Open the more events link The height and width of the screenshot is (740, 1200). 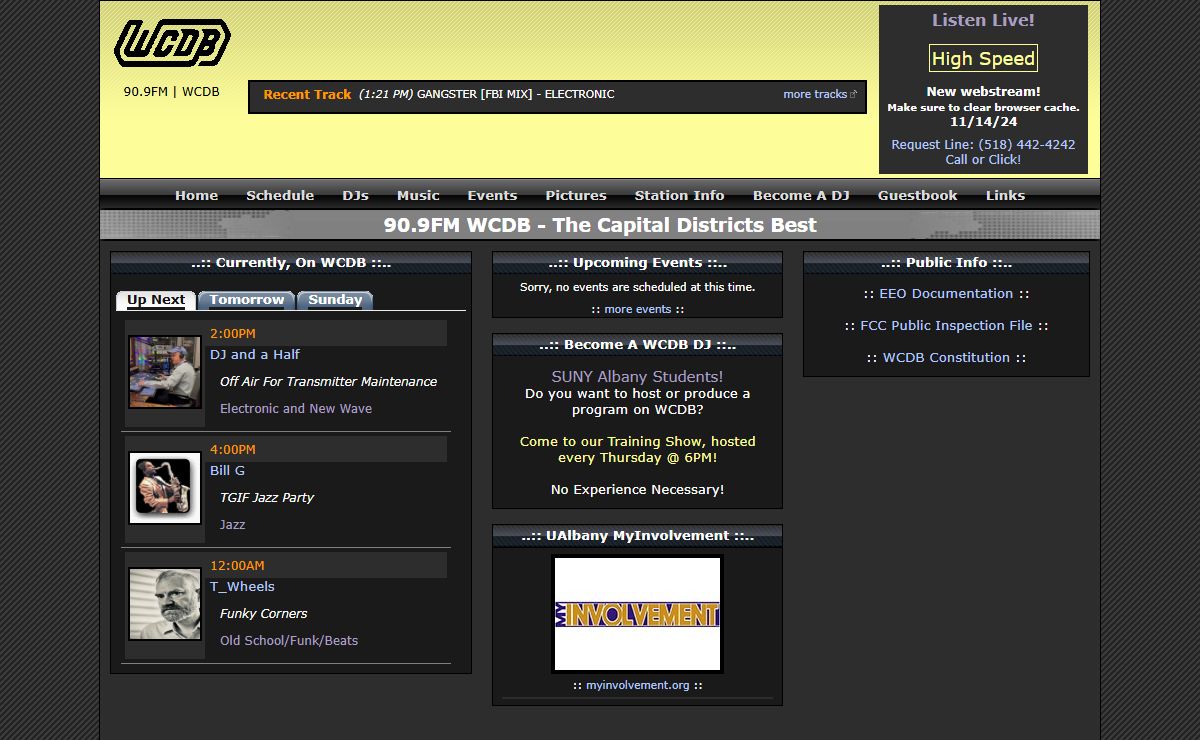click(x=638, y=309)
